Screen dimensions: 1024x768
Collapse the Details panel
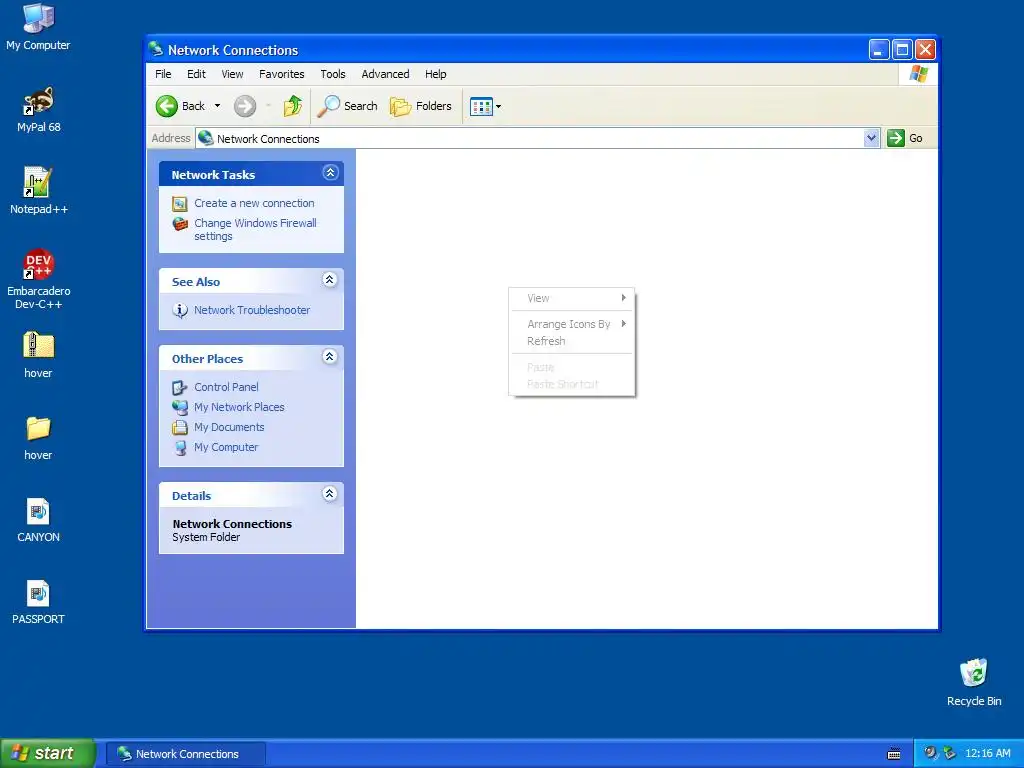click(330, 494)
